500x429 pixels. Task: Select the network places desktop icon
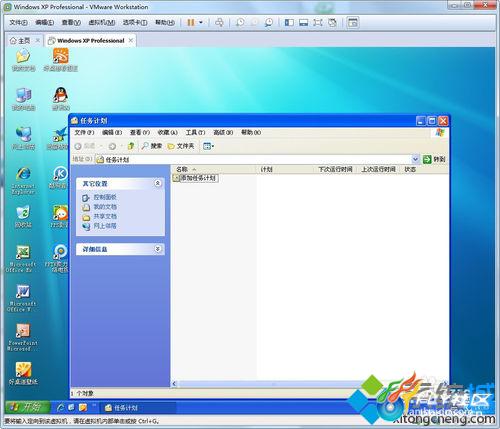(23, 138)
